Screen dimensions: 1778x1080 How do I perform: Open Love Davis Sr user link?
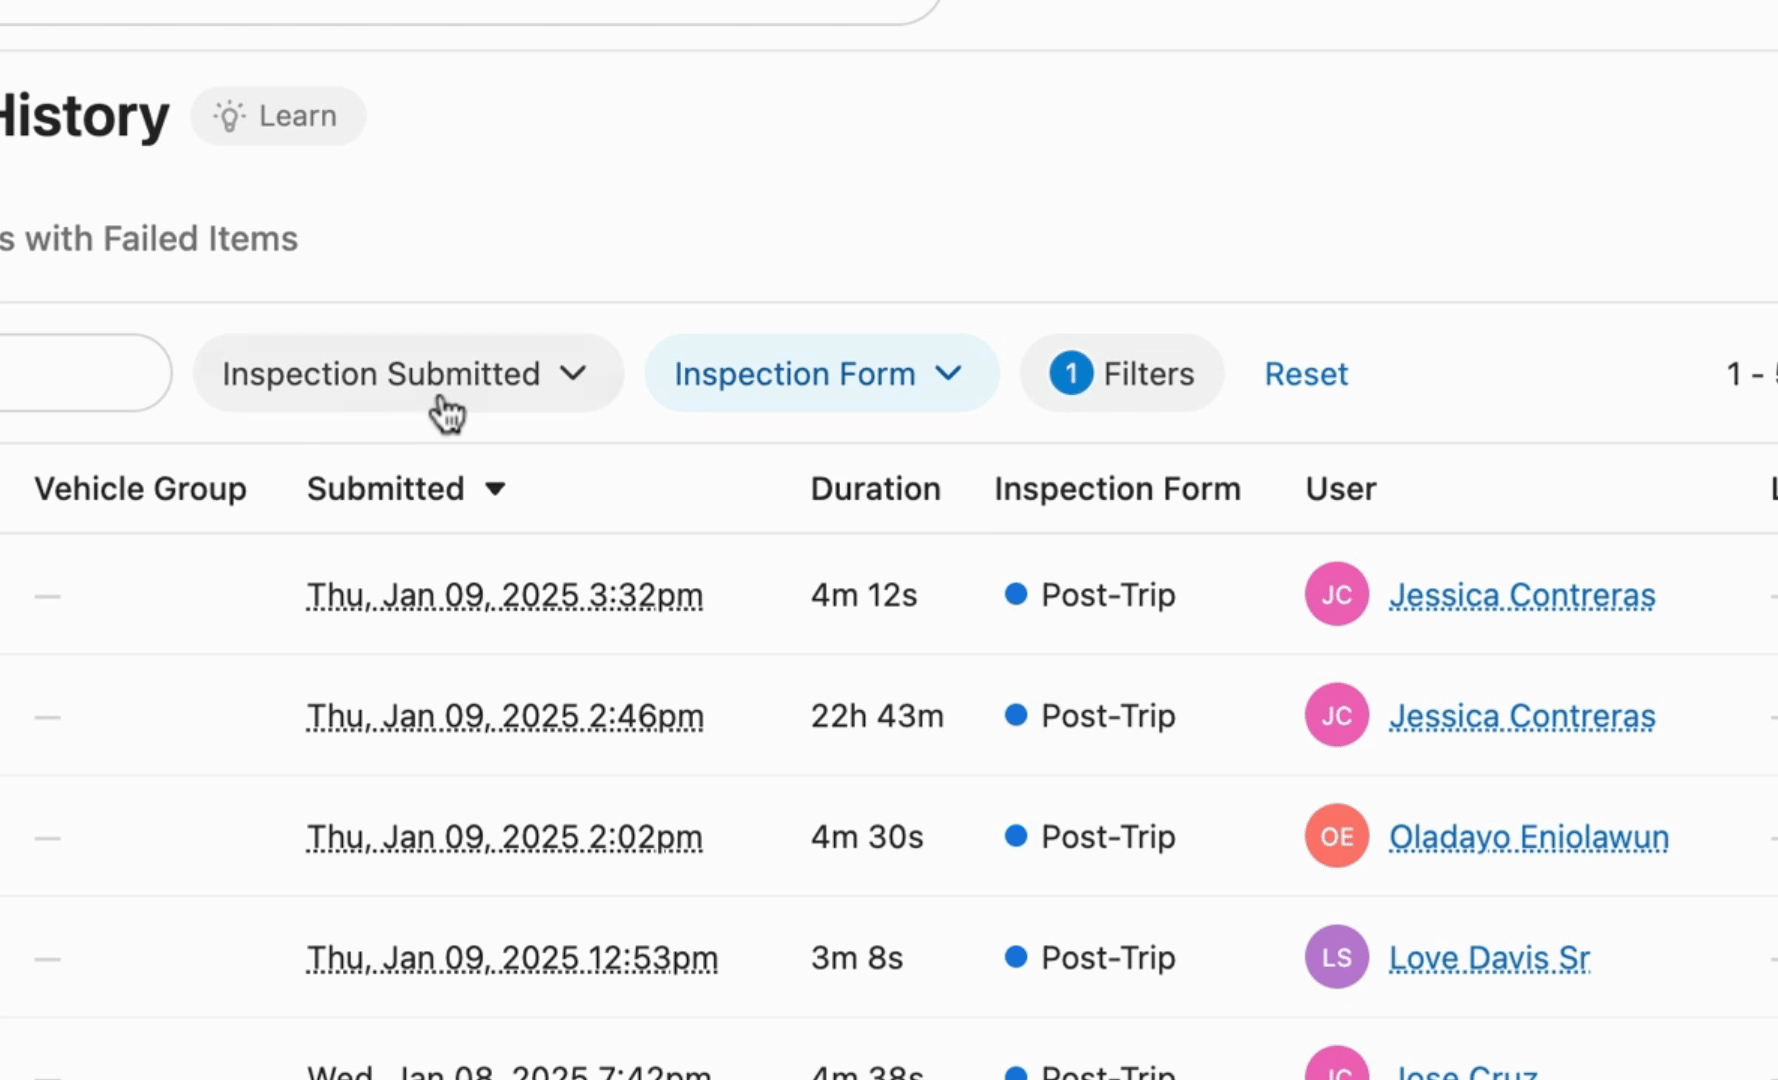point(1489,957)
